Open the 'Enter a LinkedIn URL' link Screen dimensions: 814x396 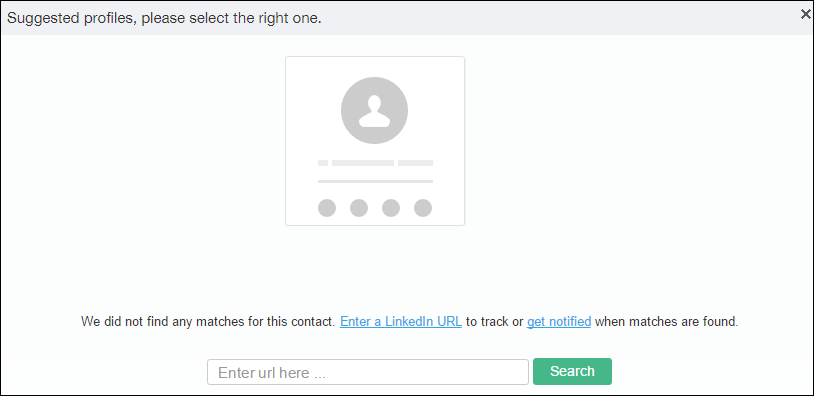[401, 321]
